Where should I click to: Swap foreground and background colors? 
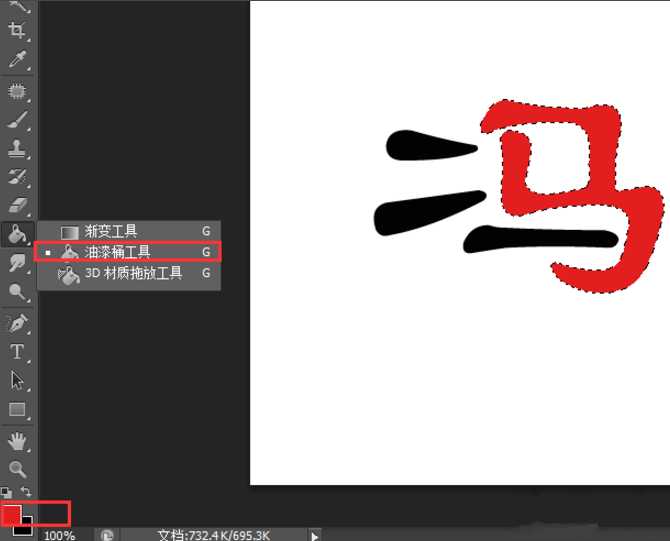27,492
